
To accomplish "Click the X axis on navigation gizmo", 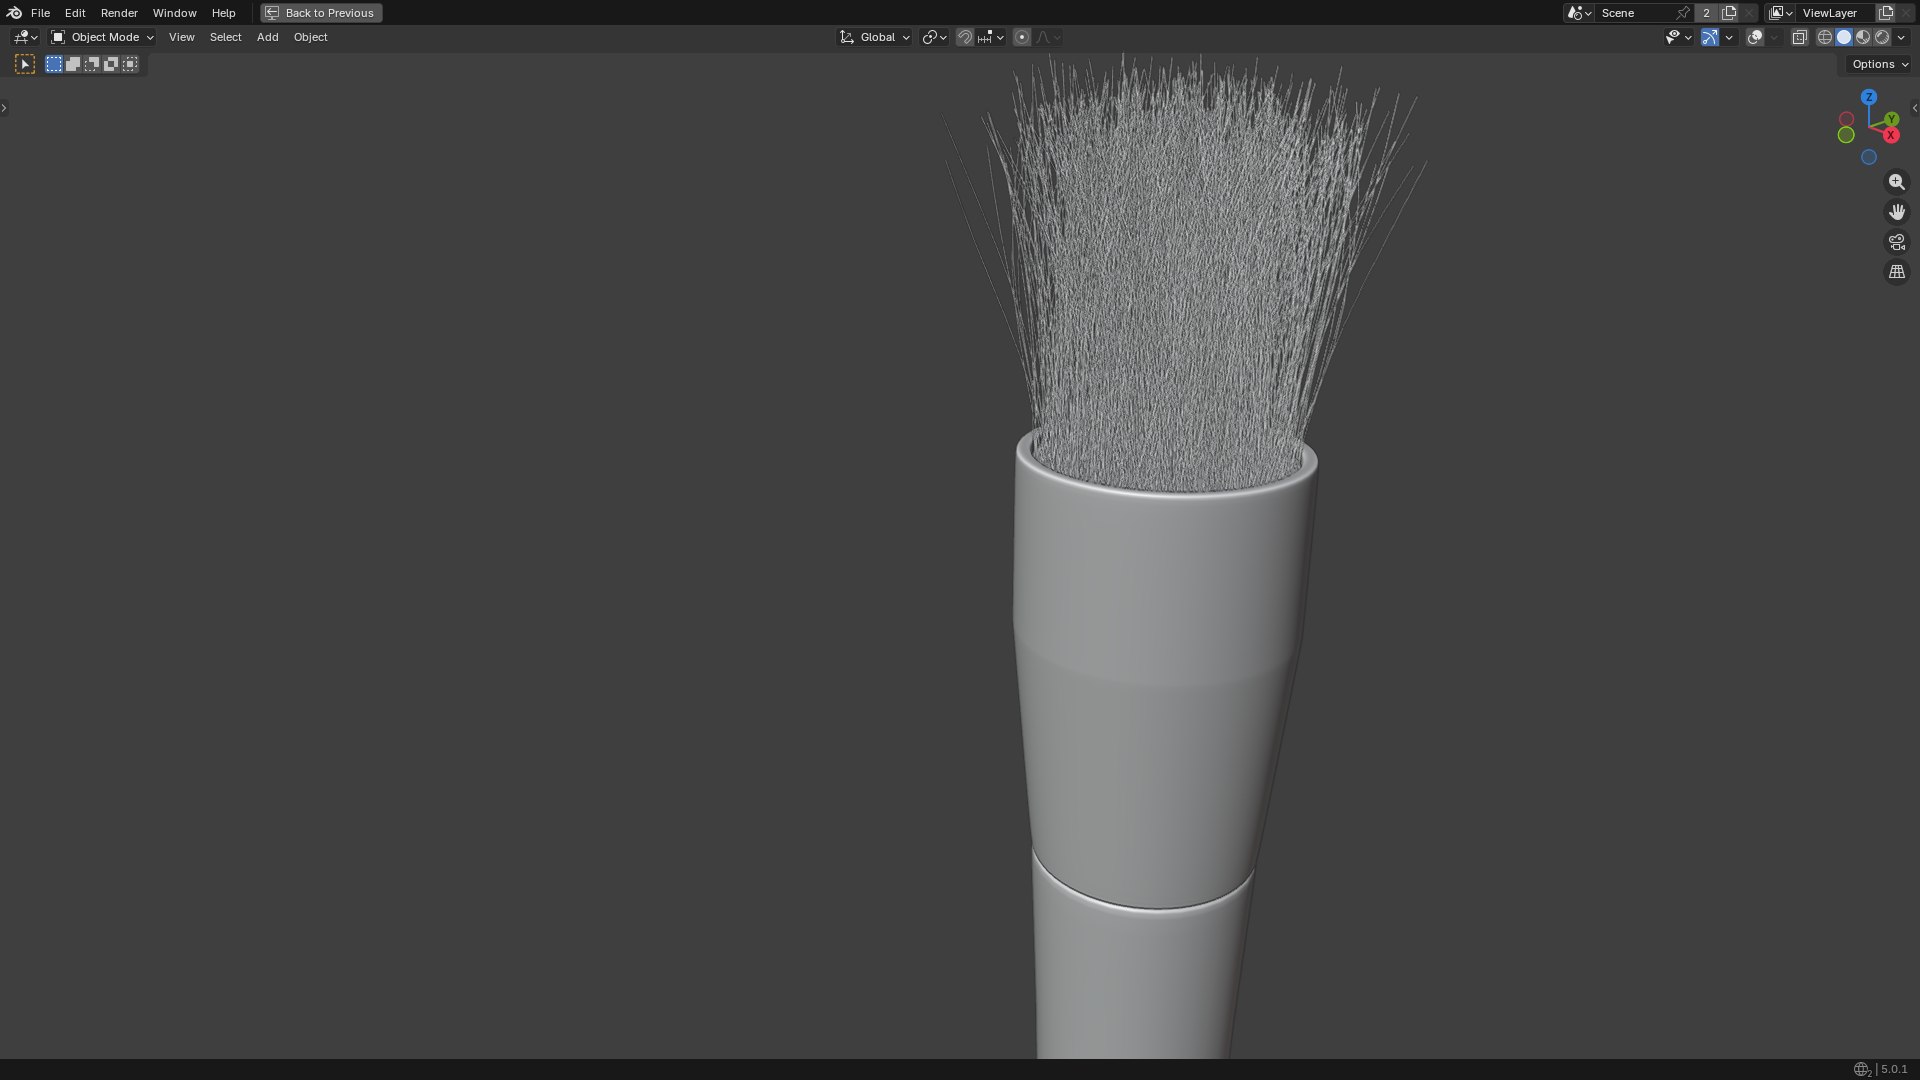I will tap(1891, 135).
